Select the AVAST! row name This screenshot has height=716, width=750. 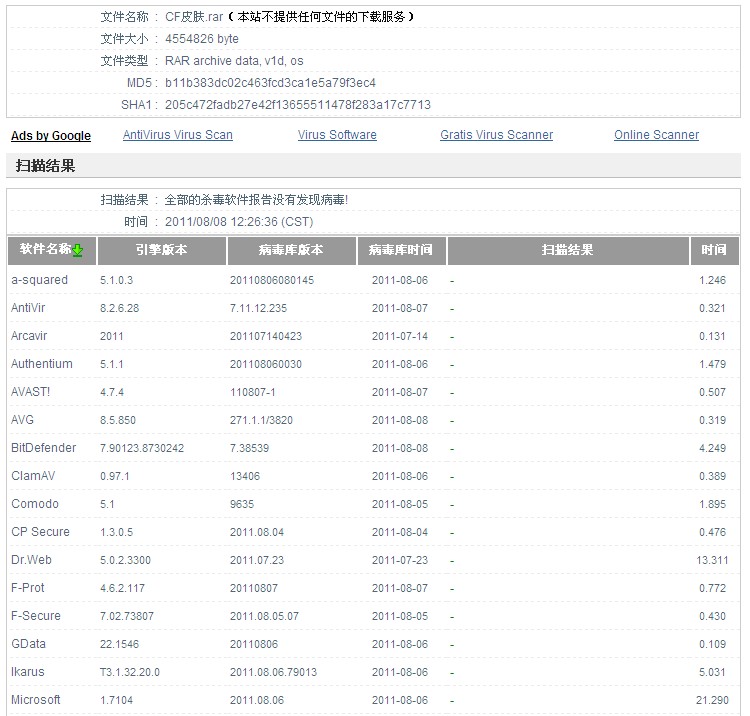[30, 392]
